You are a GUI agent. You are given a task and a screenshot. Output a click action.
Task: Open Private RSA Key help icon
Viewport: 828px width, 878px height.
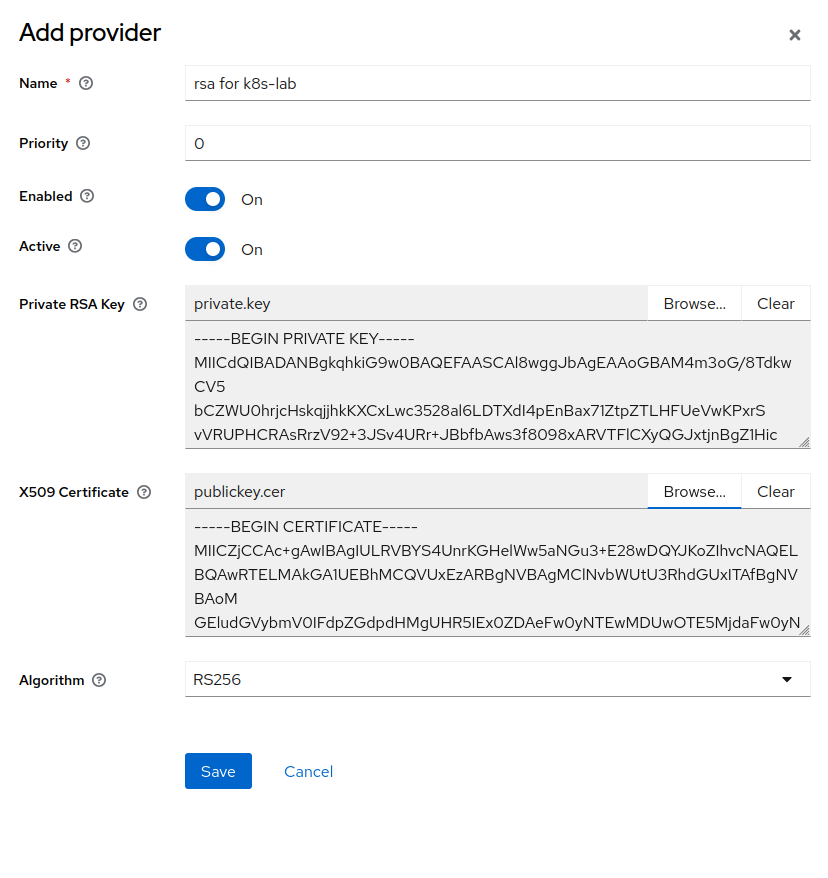coord(140,304)
